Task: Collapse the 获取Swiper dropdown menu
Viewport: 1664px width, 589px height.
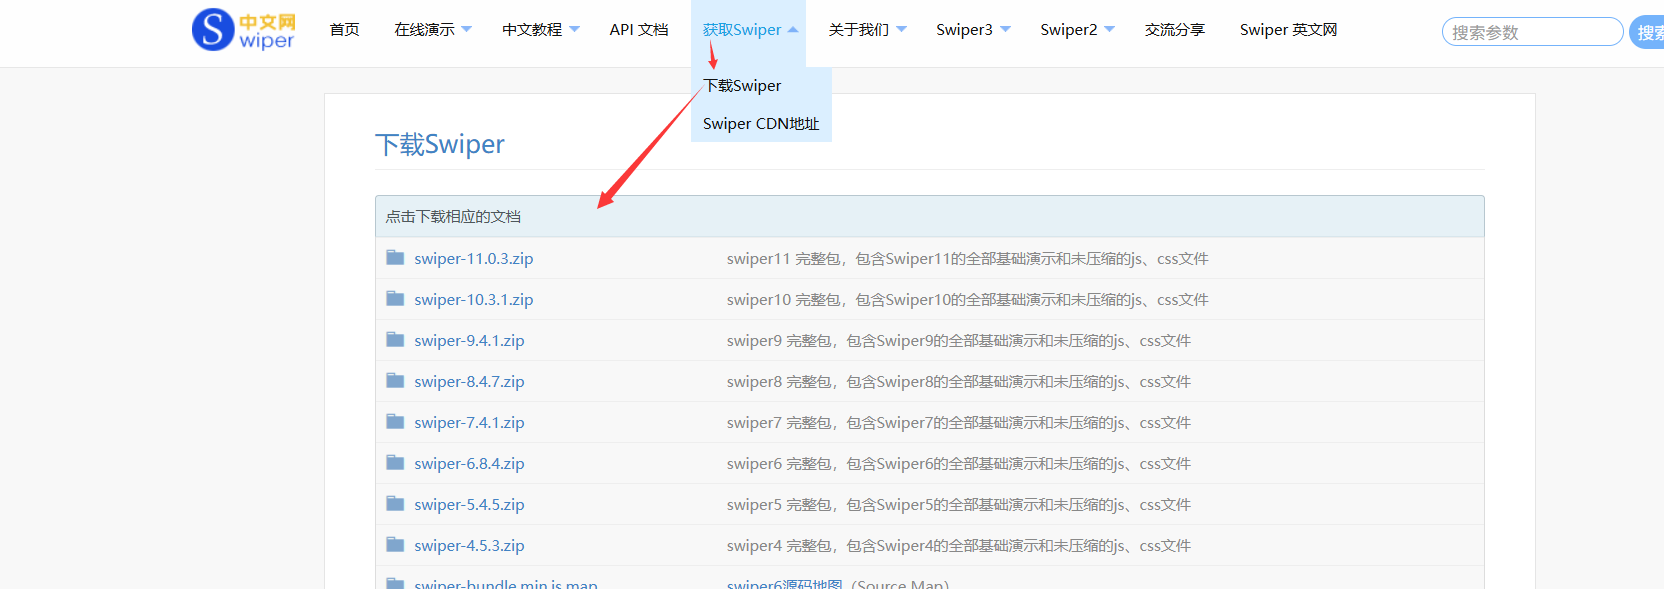Action: click(x=750, y=30)
